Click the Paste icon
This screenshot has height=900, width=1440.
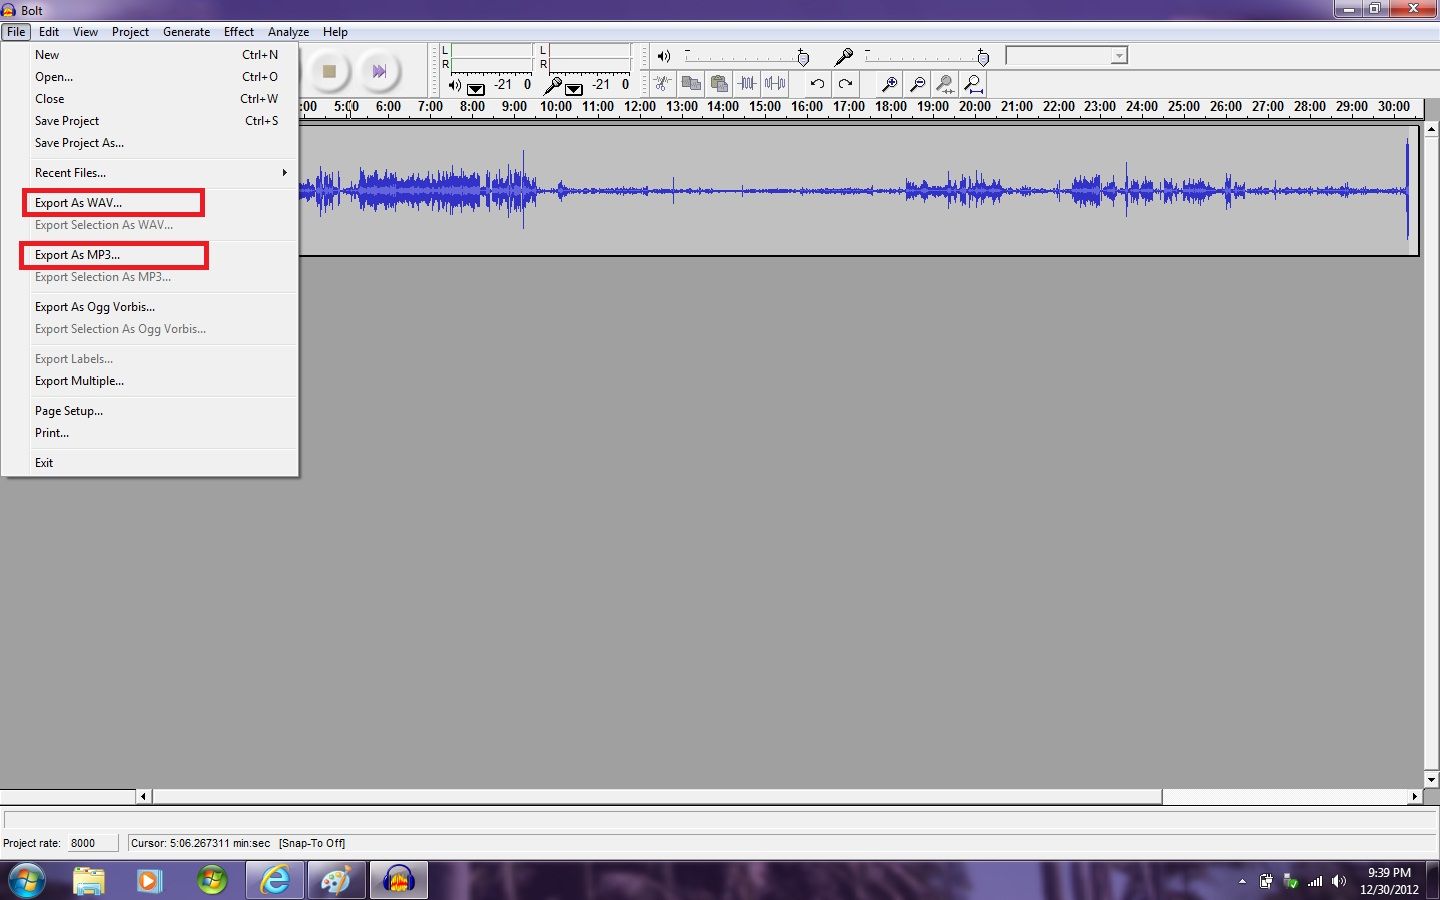[719, 84]
